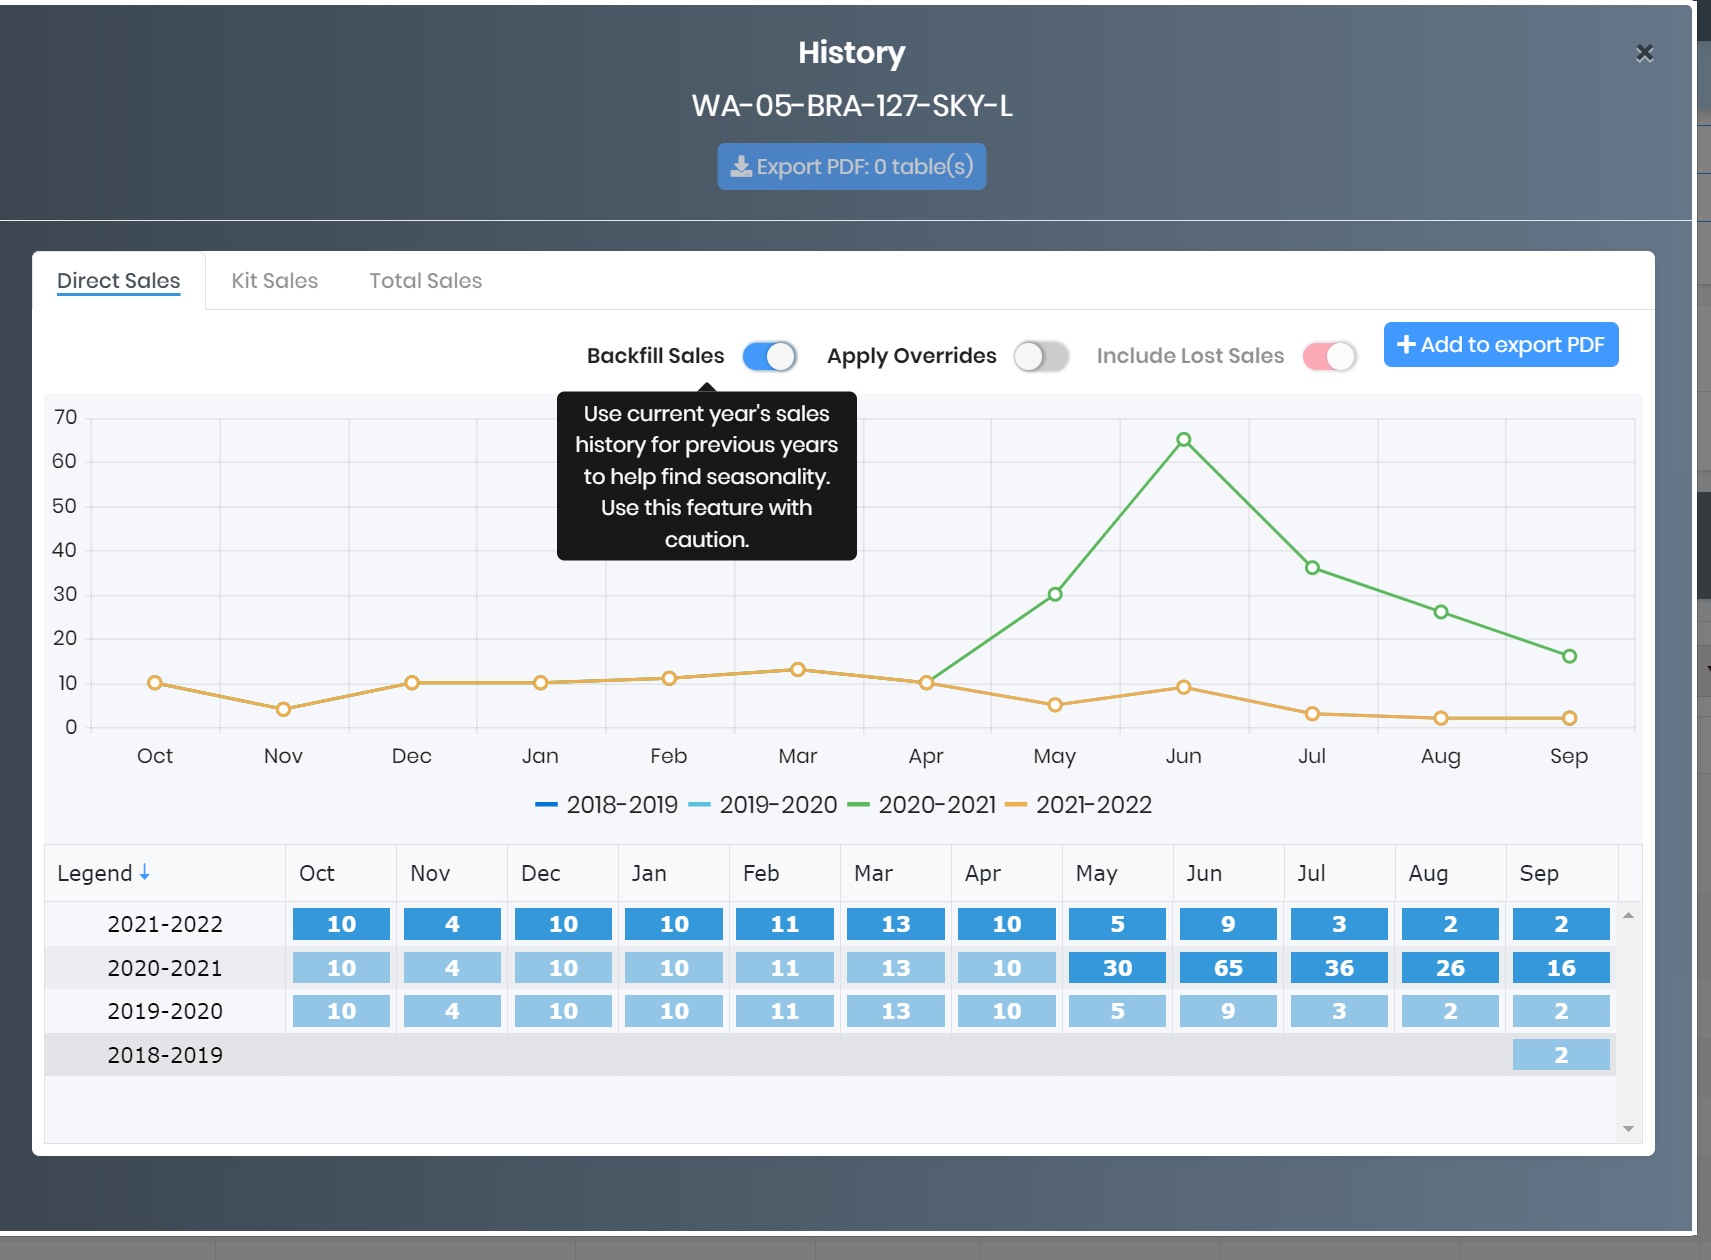Click the 16 cell for Sep 2020-2021
The image size is (1711, 1260).
1561,968
